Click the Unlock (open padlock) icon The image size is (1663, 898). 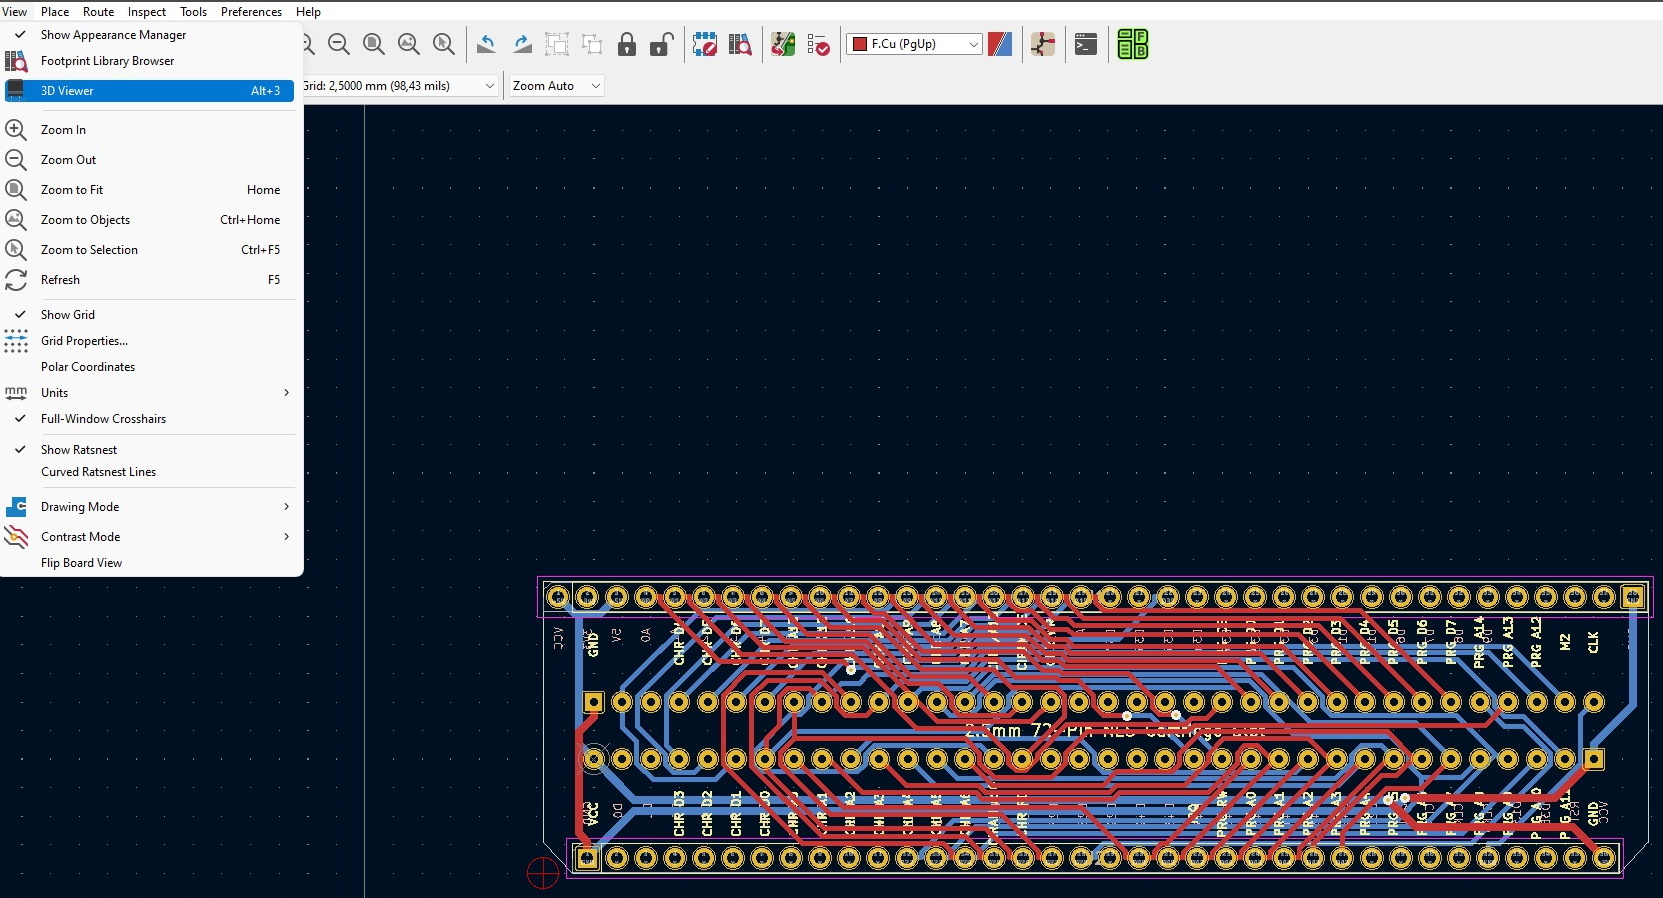(x=661, y=44)
